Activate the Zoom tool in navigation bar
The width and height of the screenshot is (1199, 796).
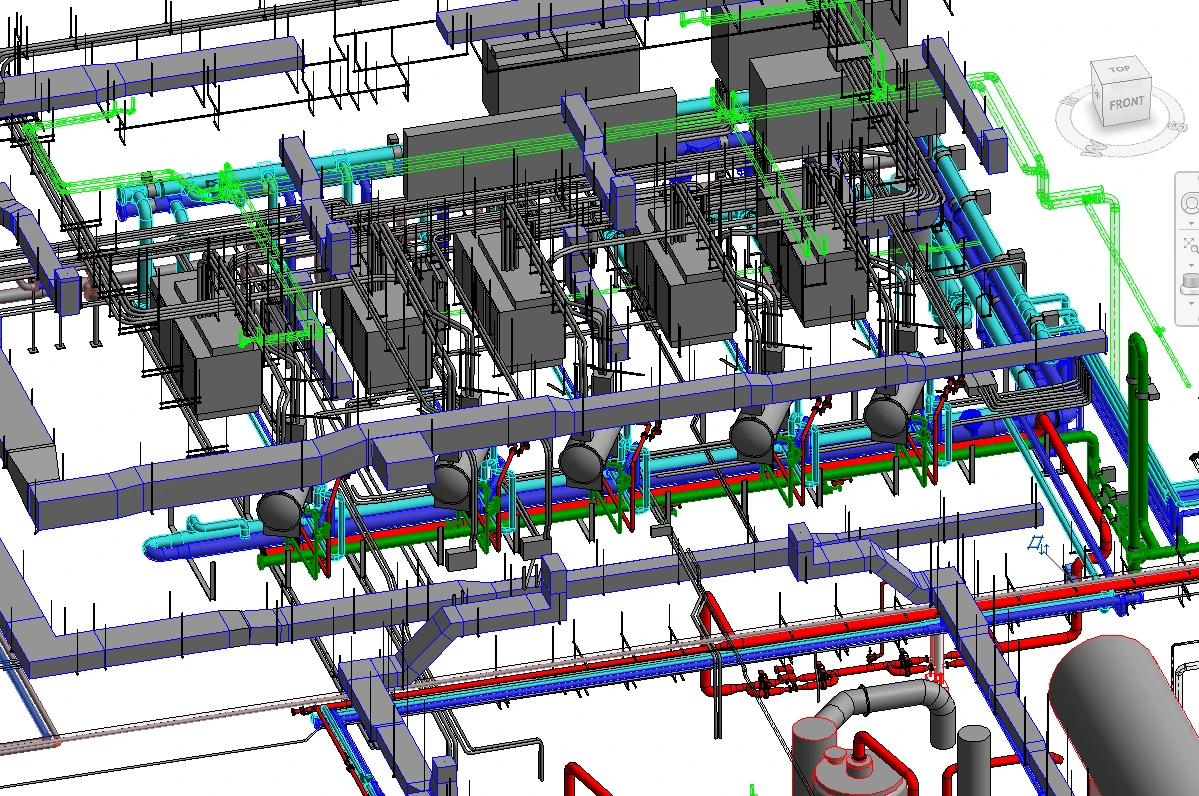(1190, 245)
